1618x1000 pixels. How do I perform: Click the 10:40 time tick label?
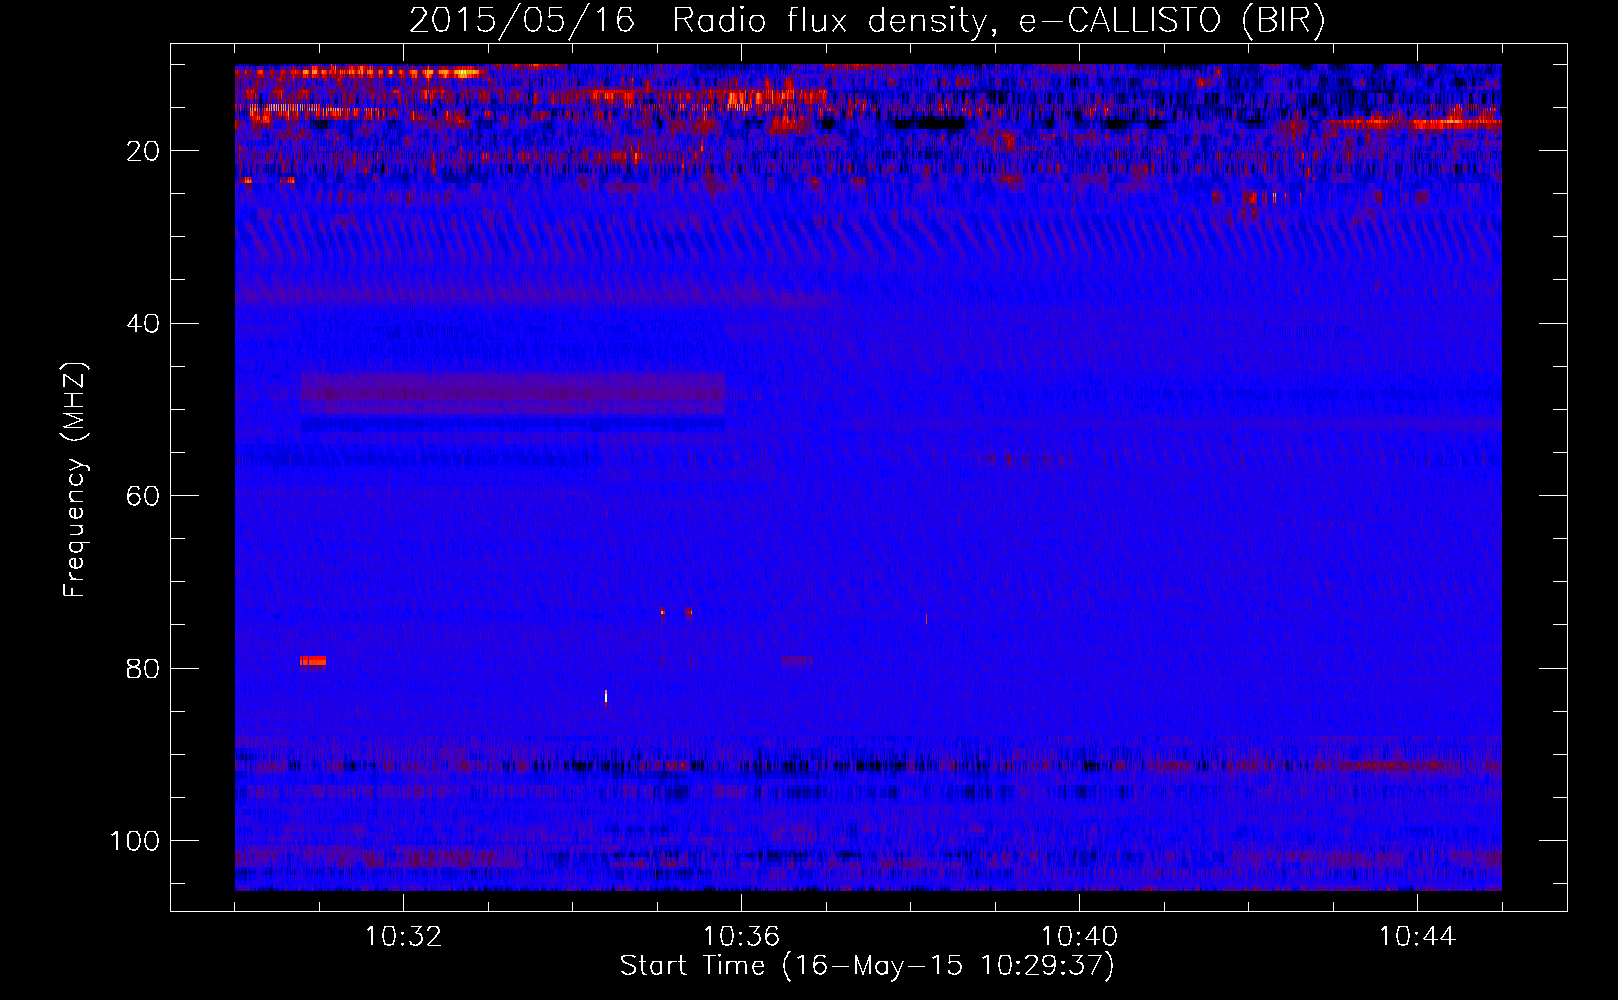[x=1079, y=937]
